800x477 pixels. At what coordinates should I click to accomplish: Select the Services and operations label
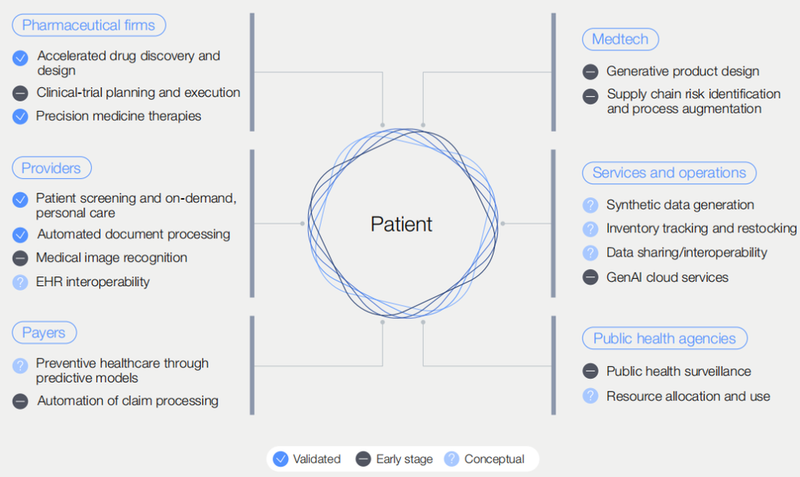pyautogui.click(x=668, y=172)
